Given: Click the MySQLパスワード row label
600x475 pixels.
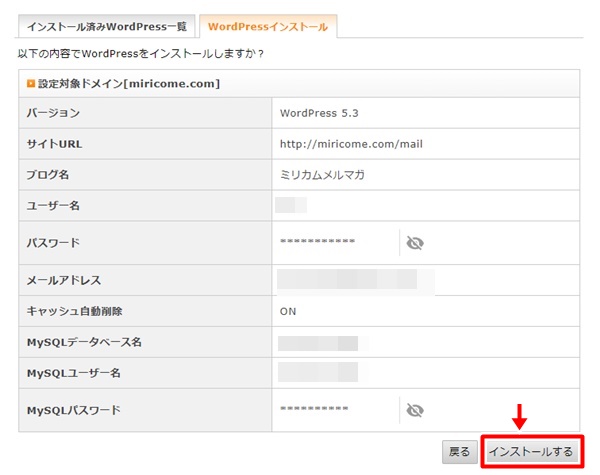Looking at the screenshot, I should [74, 410].
